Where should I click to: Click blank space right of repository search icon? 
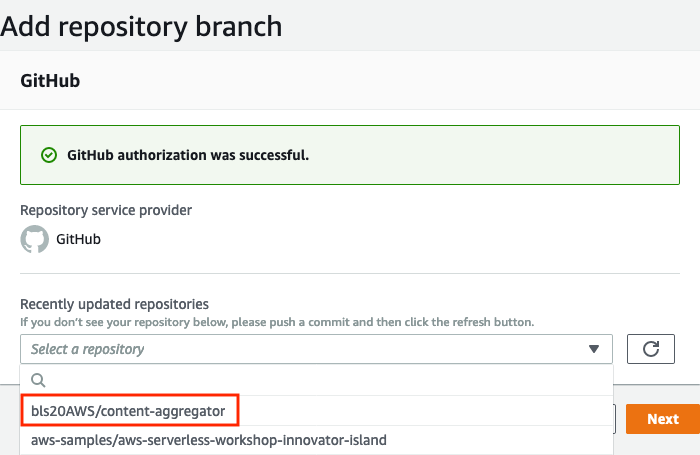pos(328,380)
